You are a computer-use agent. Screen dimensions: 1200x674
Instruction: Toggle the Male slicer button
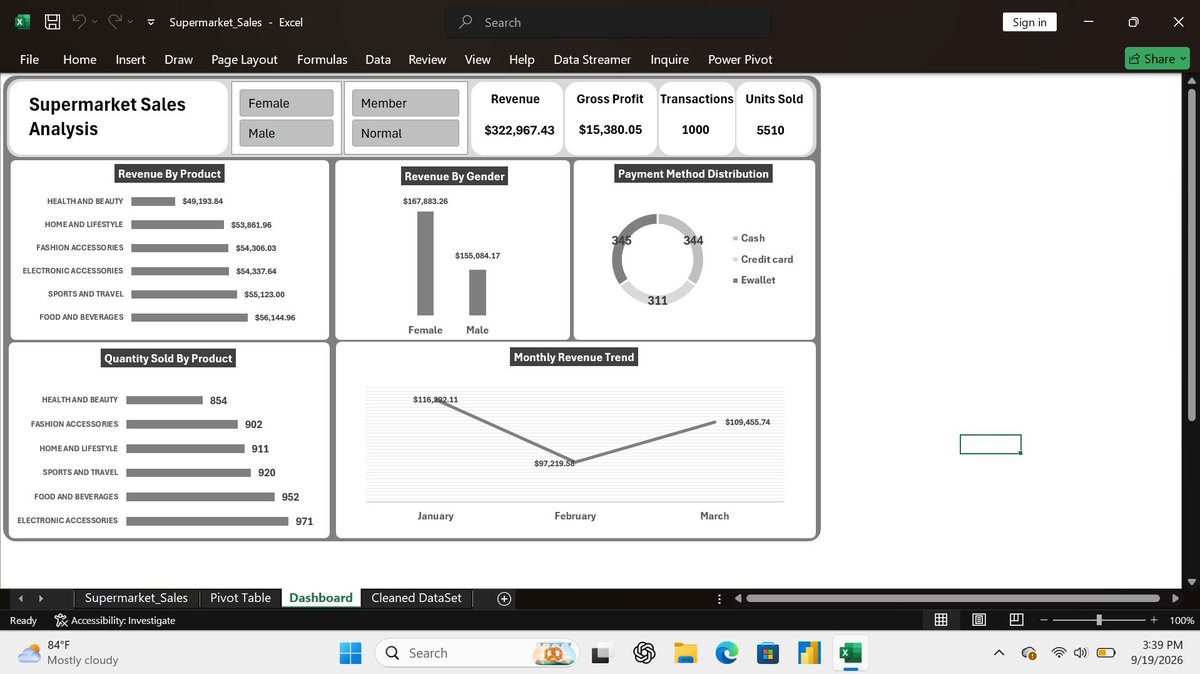(x=286, y=133)
